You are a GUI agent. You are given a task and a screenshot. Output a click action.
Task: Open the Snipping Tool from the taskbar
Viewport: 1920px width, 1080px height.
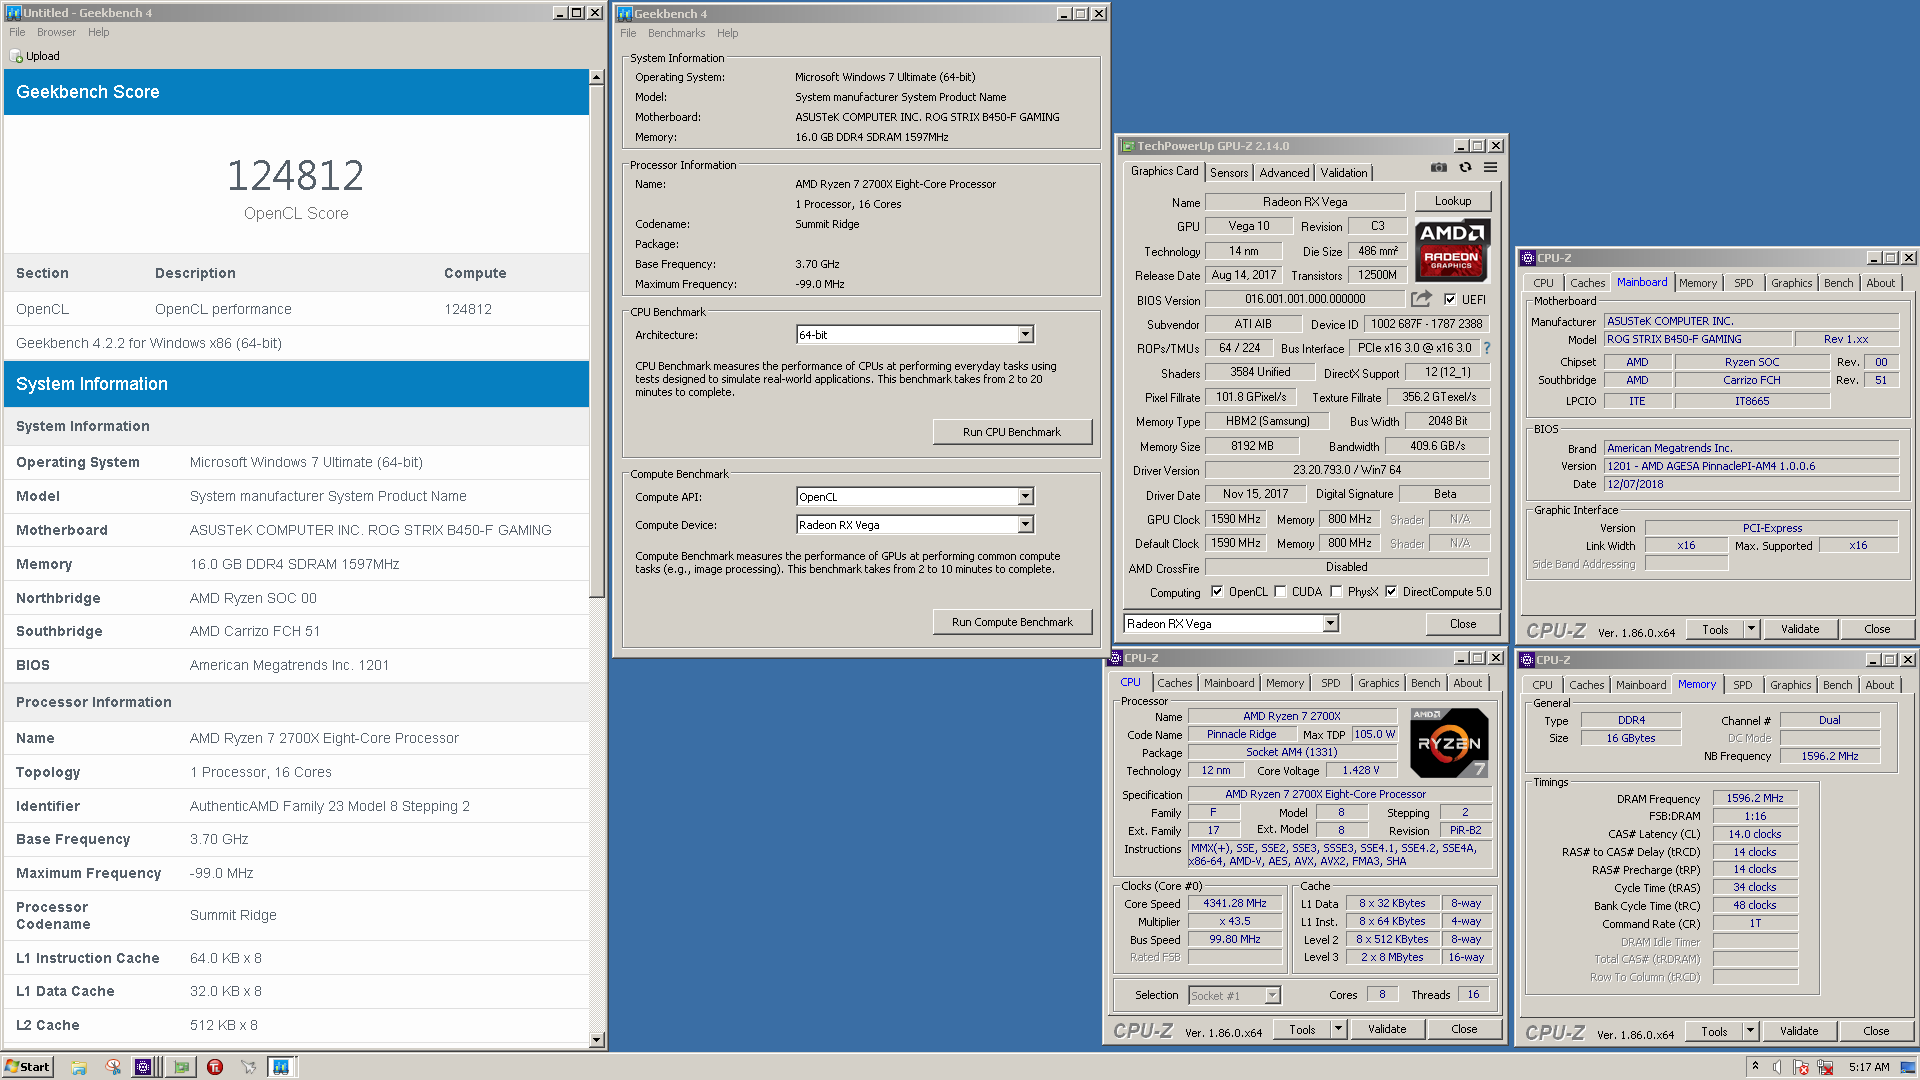point(112,1067)
